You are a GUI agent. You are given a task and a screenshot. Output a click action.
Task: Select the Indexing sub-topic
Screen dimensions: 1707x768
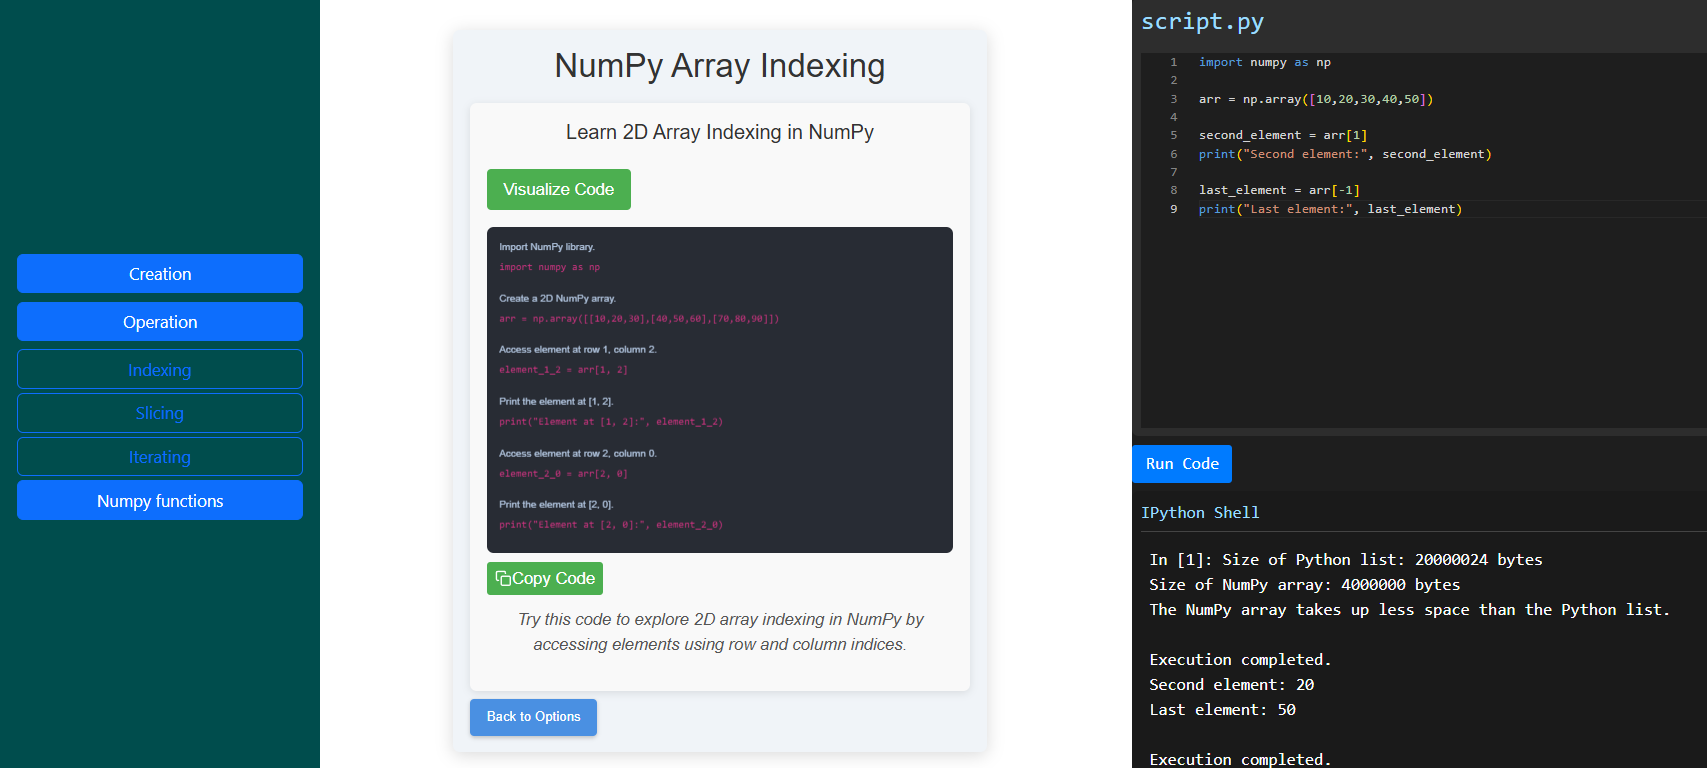point(160,370)
